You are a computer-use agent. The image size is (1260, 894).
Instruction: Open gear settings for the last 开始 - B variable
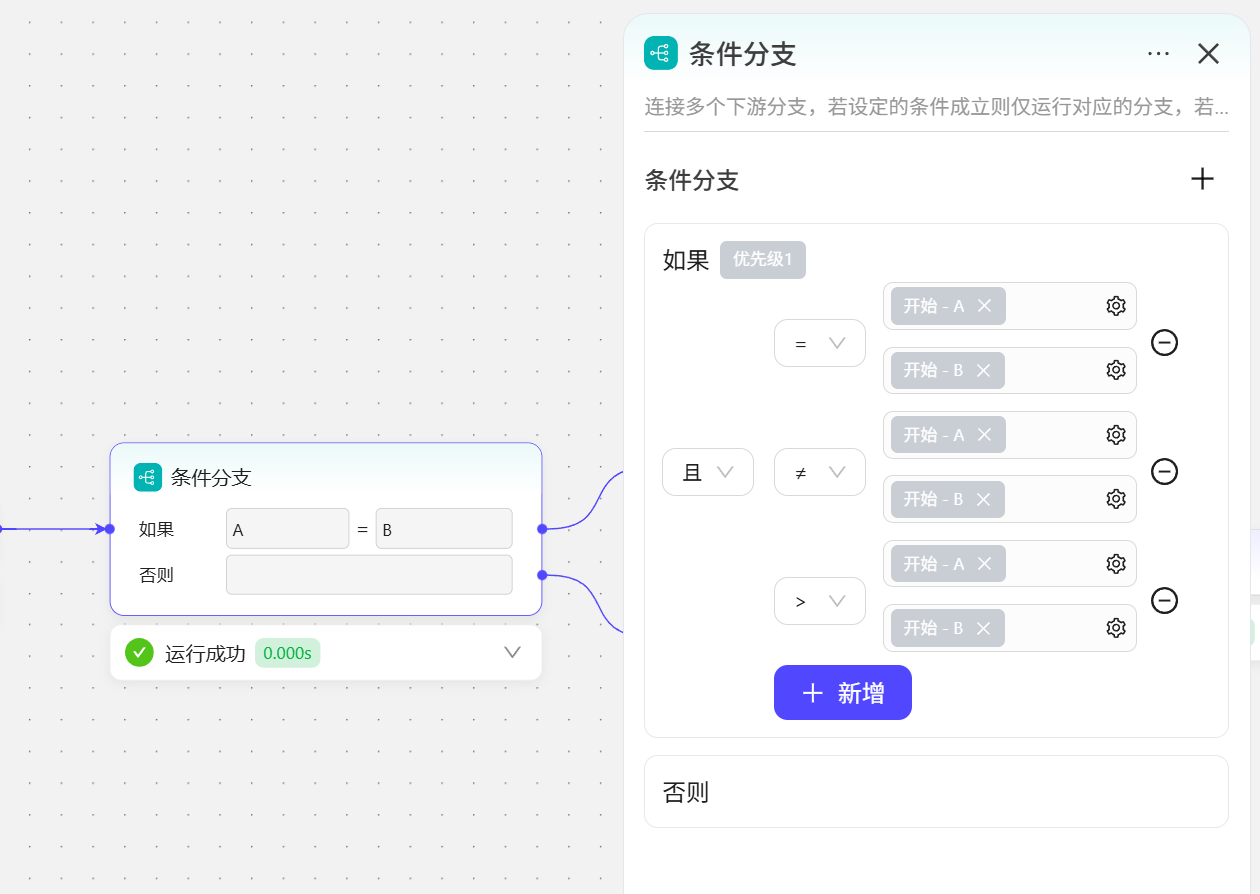coord(1116,628)
